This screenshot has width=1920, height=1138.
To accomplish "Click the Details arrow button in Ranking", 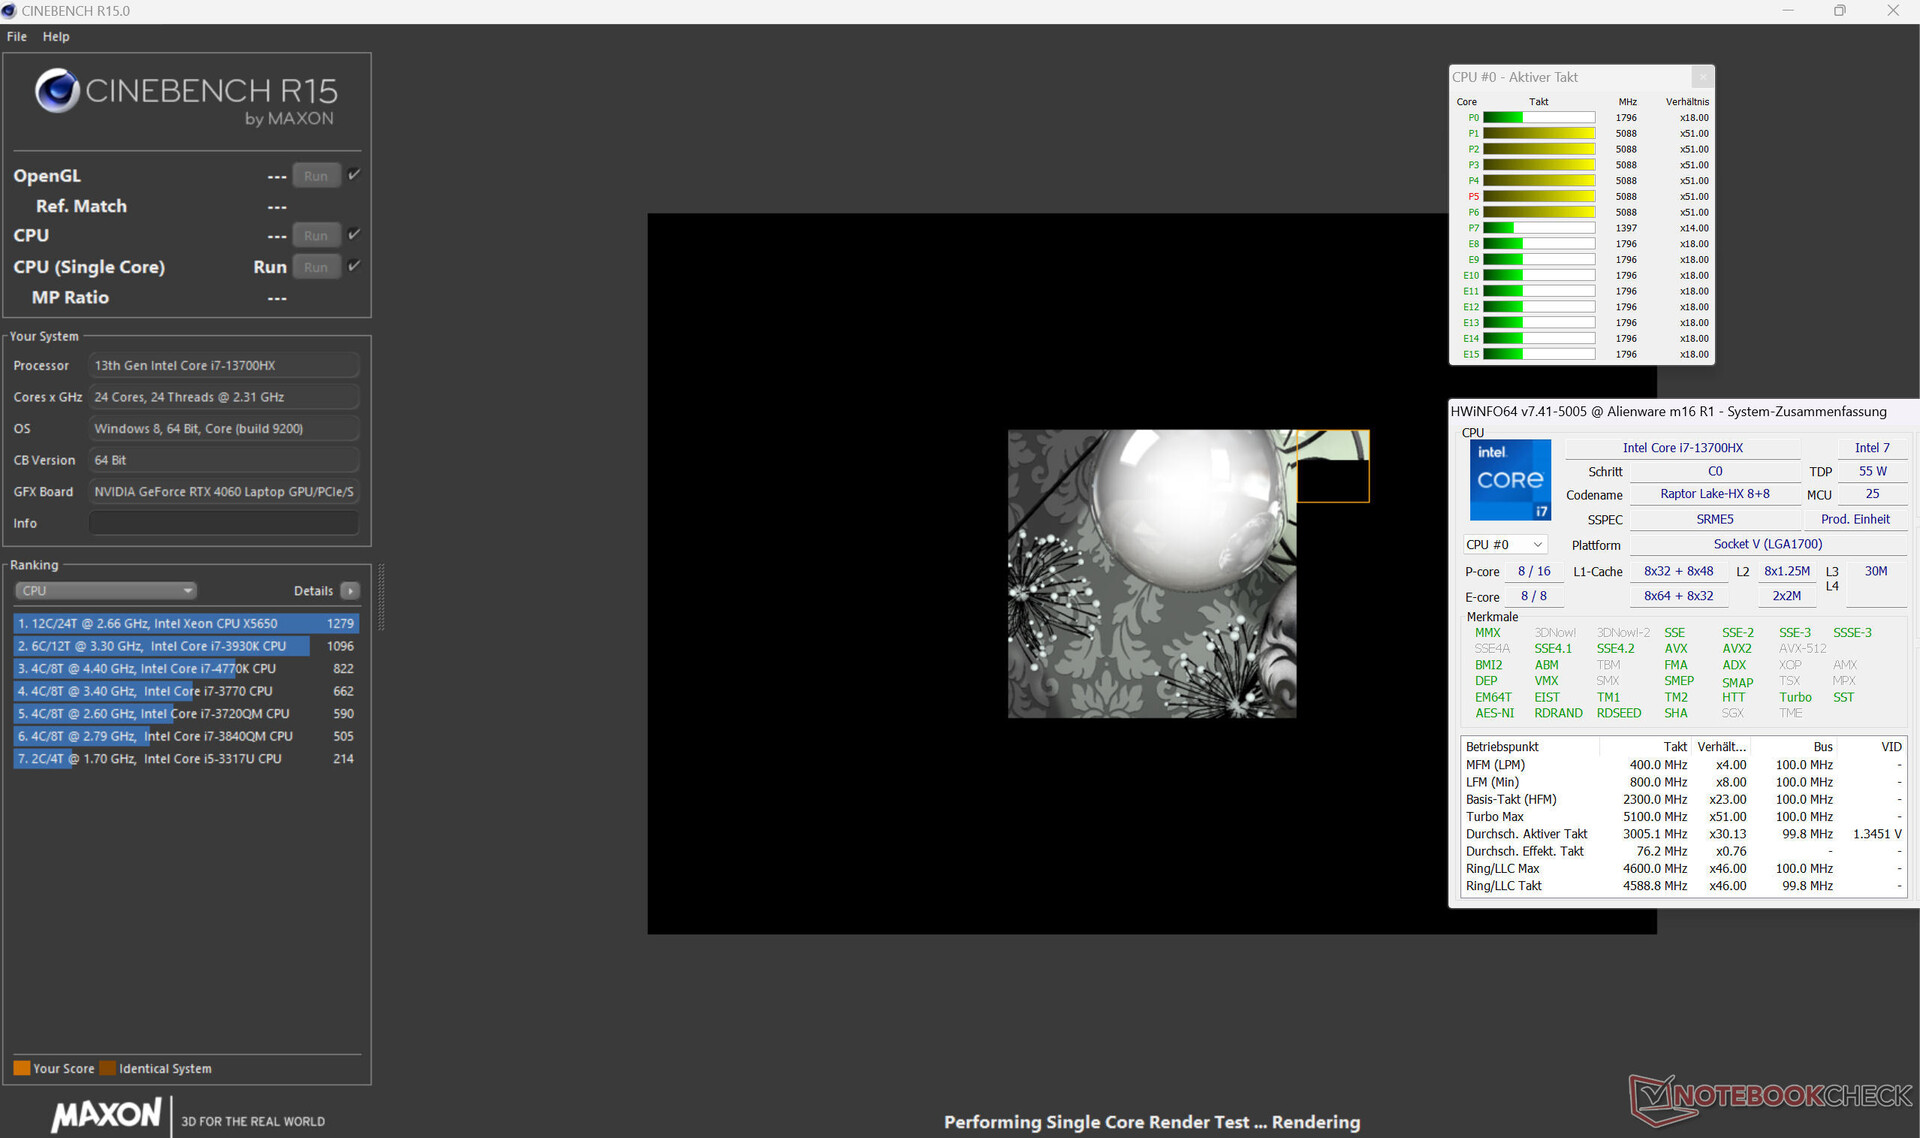I will click(350, 591).
